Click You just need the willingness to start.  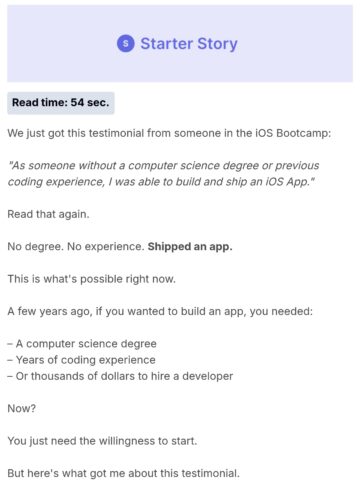pos(102,441)
